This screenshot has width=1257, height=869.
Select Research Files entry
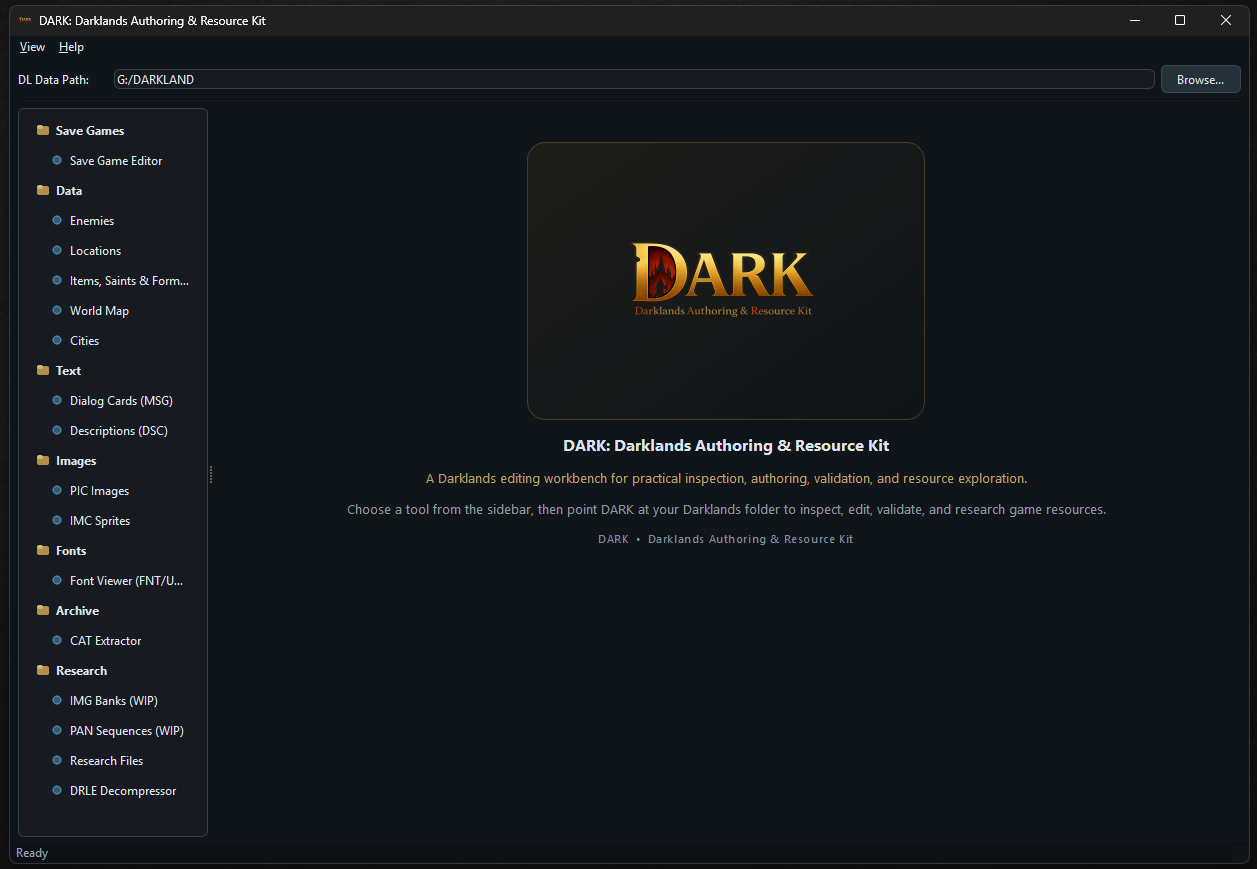tap(107, 761)
